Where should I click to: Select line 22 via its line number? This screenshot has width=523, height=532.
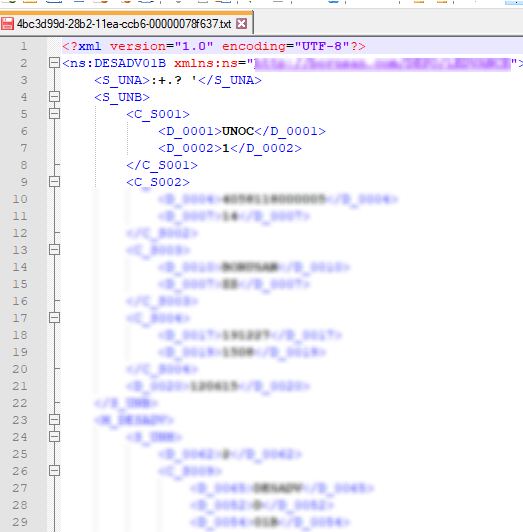(x=20, y=403)
